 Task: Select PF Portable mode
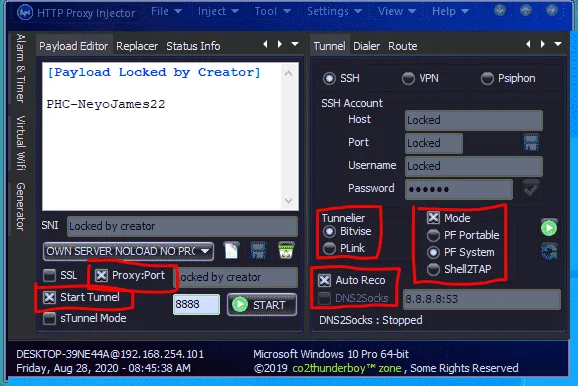pyautogui.click(x=433, y=235)
